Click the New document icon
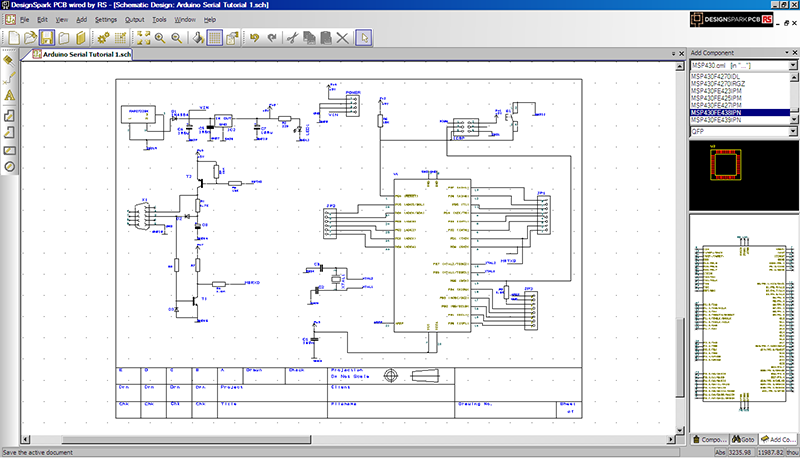 point(13,38)
